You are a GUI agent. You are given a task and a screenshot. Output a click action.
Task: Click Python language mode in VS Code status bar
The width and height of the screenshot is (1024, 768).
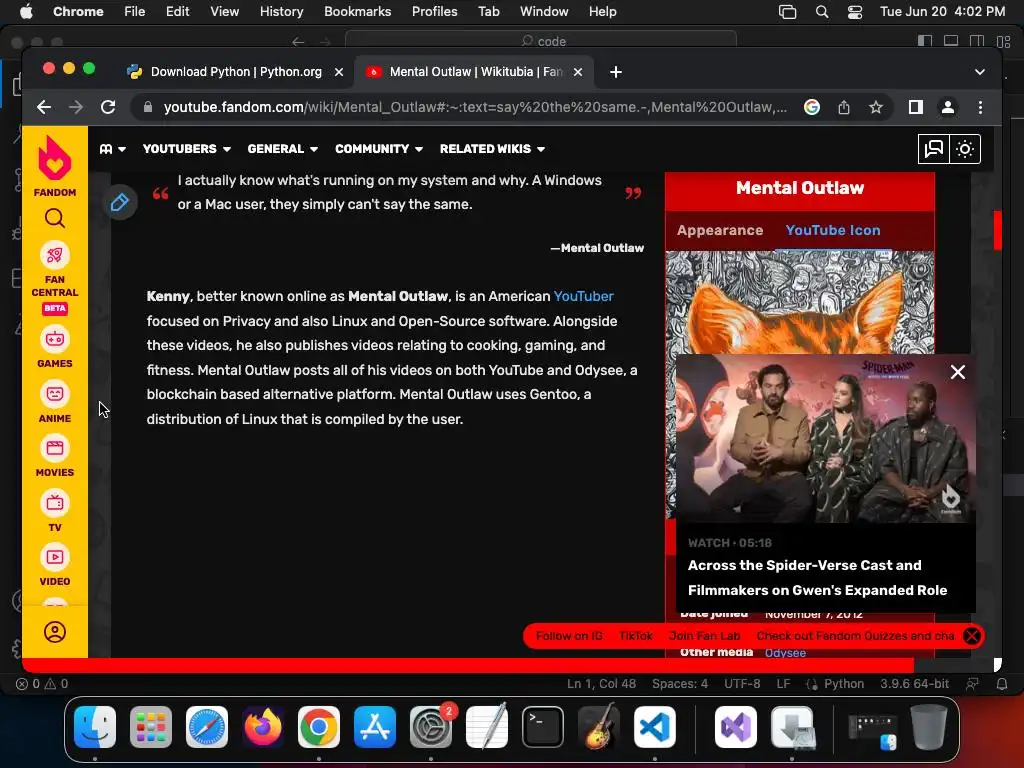pyautogui.click(x=843, y=684)
